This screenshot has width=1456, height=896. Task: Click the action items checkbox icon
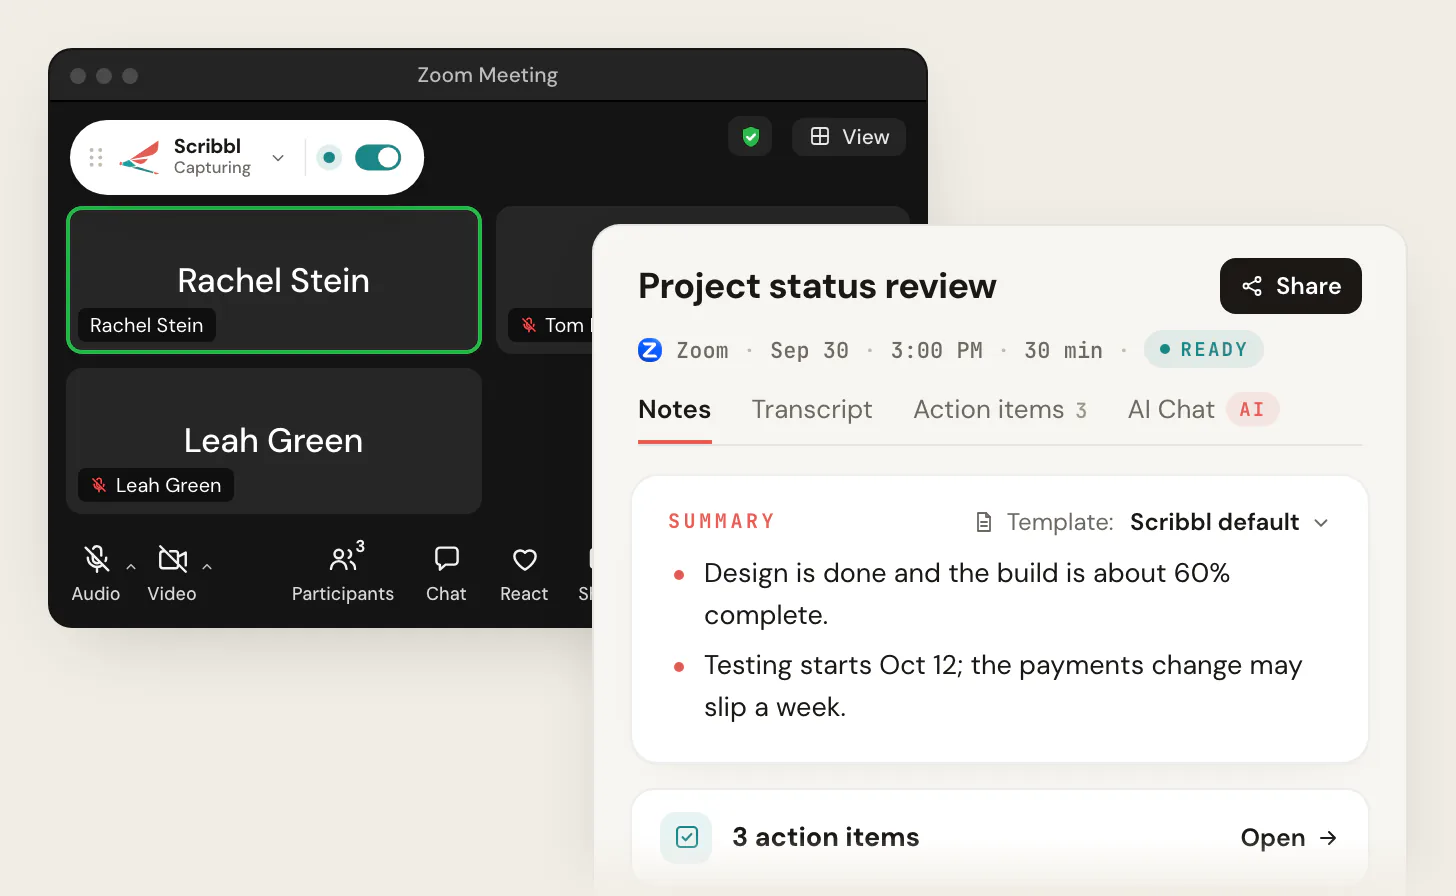coord(687,837)
